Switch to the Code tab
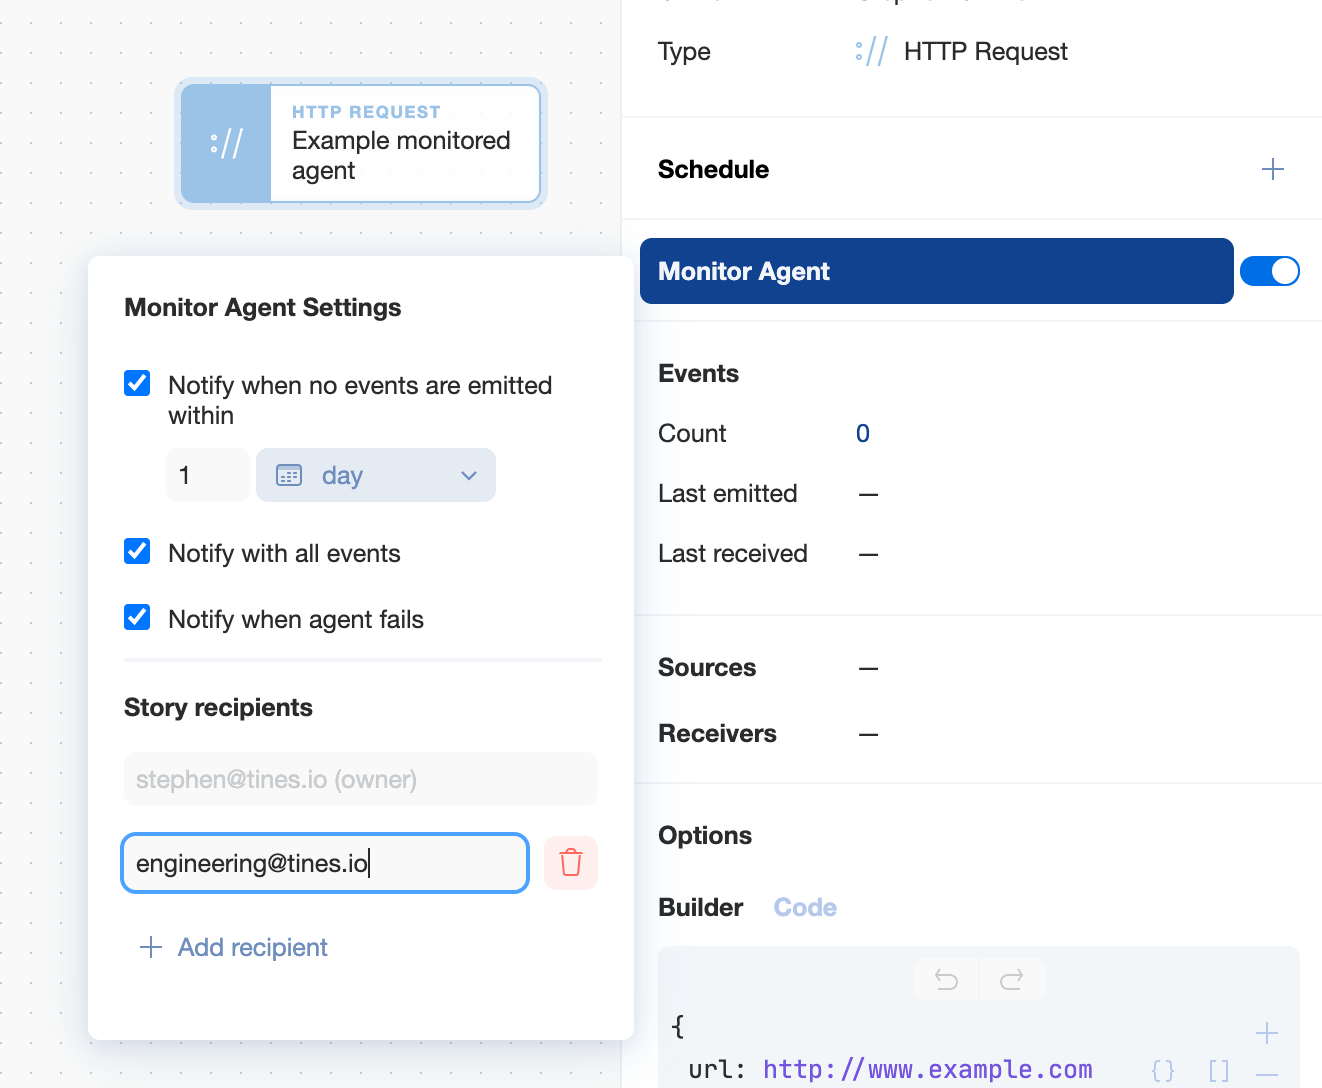Viewport: 1322px width, 1088px height. click(x=805, y=907)
